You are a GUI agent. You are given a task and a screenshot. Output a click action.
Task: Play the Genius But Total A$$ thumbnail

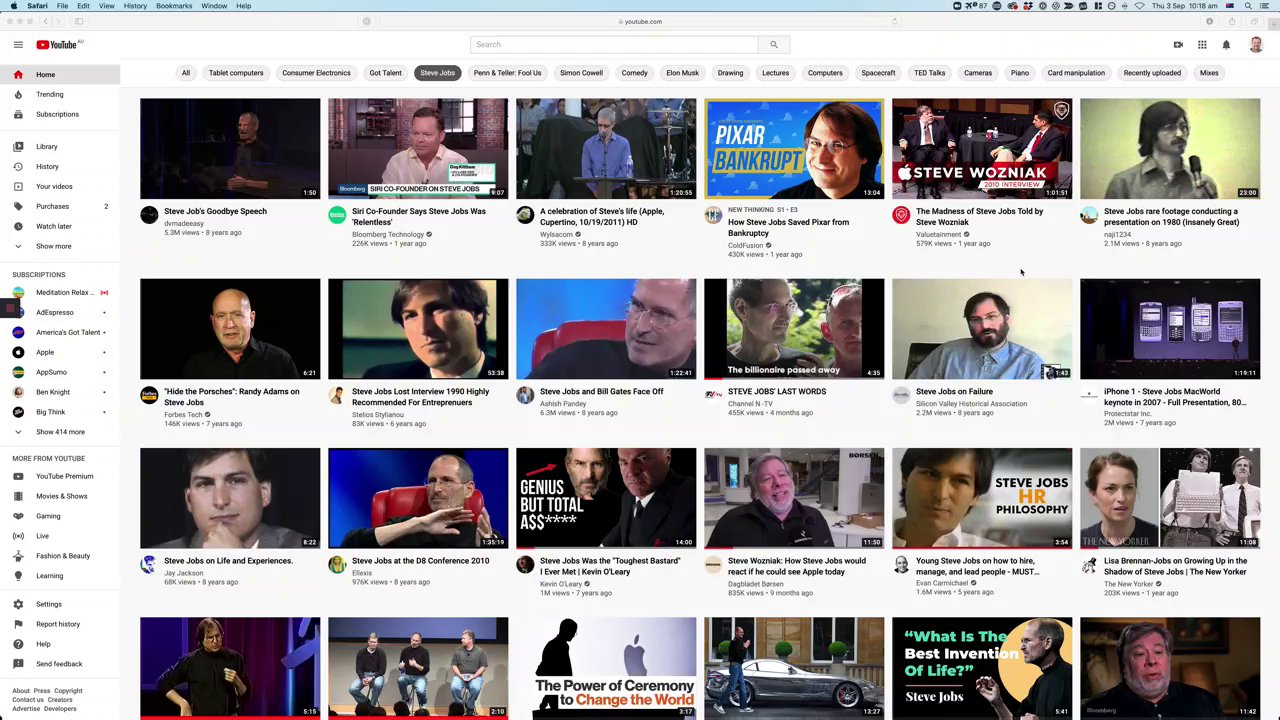click(606, 497)
